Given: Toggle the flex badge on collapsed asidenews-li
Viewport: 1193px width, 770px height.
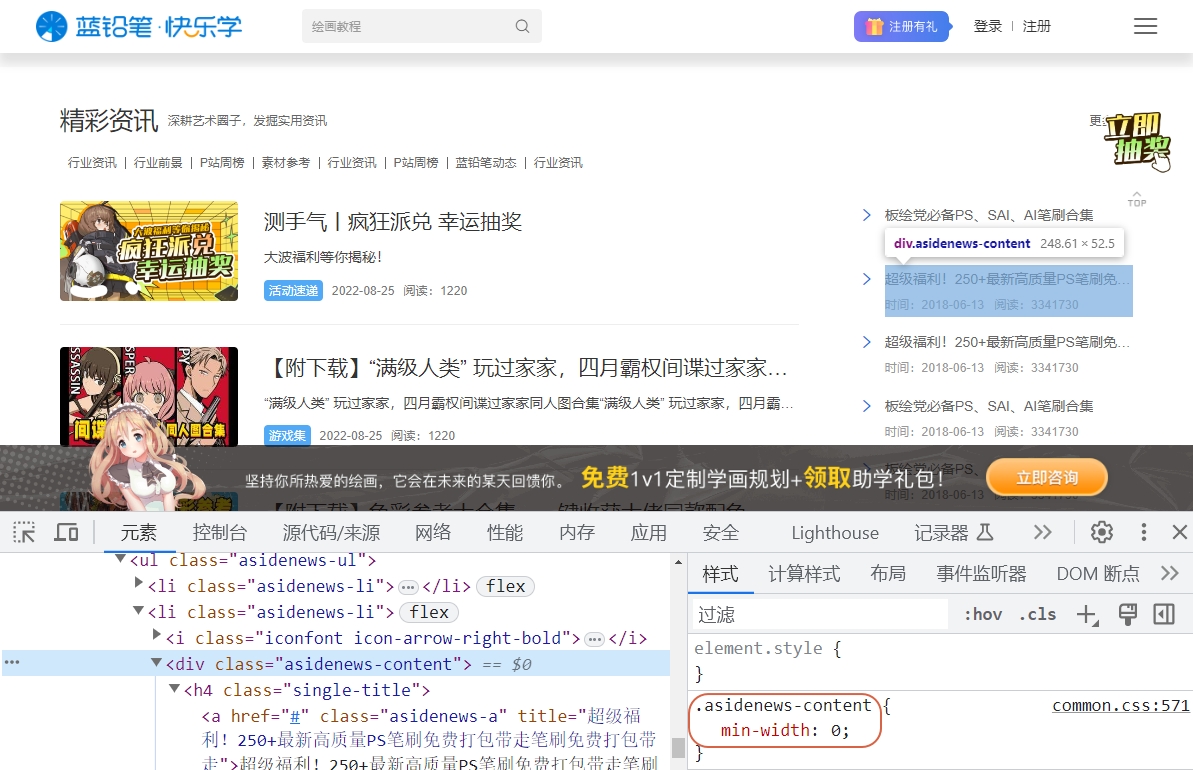Looking at the screenshot, I should 506,587.
